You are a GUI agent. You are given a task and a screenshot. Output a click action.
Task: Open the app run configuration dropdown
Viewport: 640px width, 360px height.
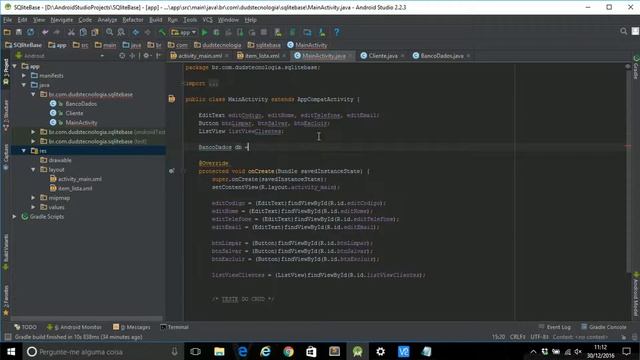tap(184, 32)
